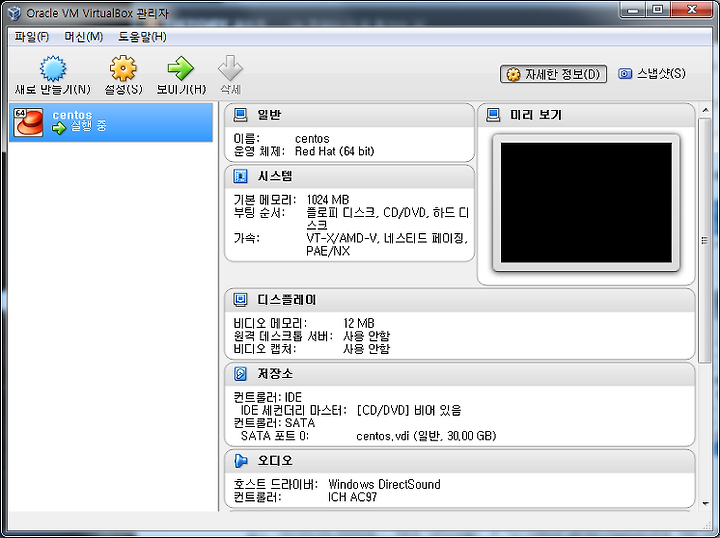Click the 보이기(H) green arrow icon
This screenshot has height=538, width=720.
tap(180, 68)
